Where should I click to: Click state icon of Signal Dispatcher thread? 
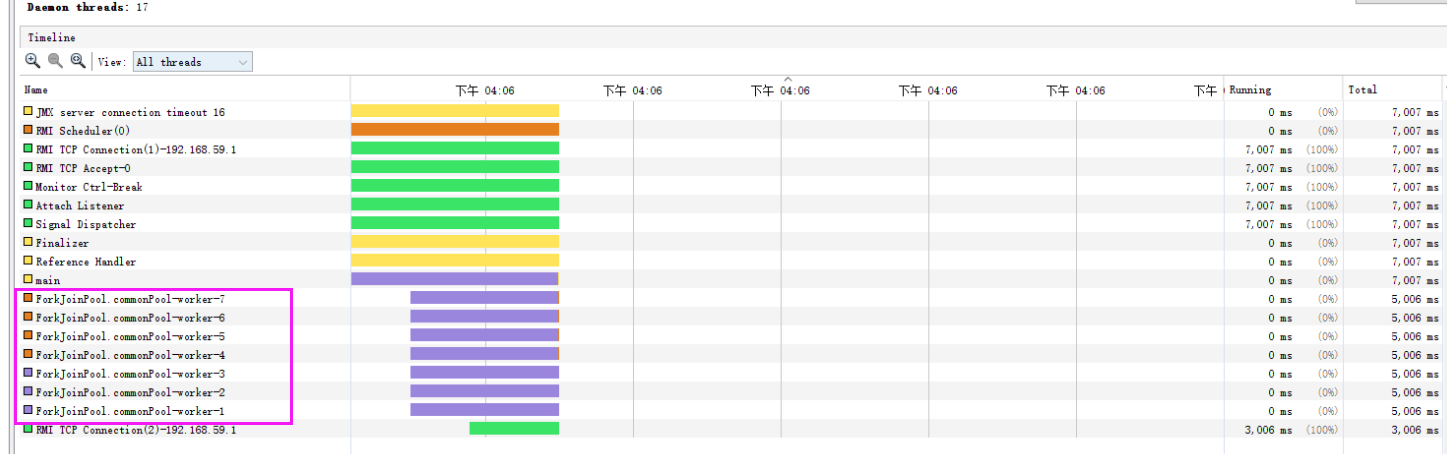(x=28, y=224)
